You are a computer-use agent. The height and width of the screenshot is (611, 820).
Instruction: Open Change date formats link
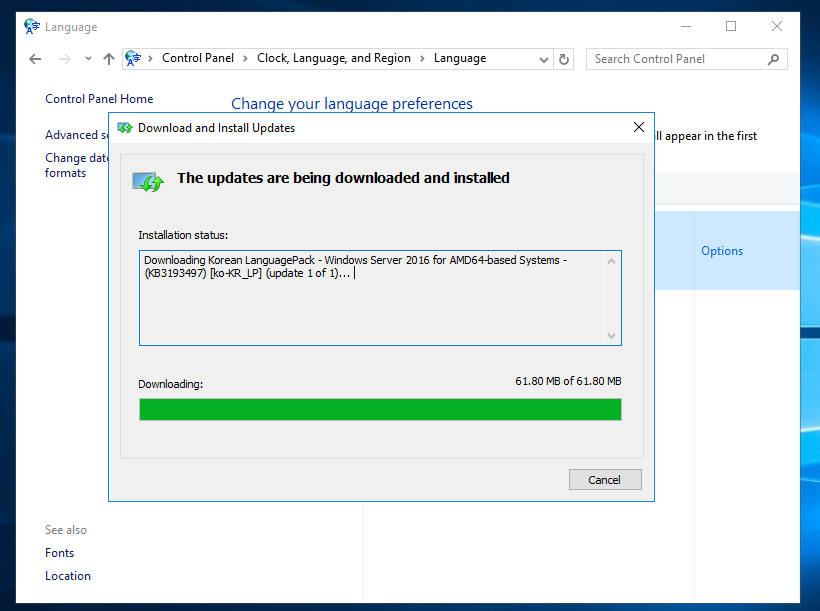click(76, 165)
